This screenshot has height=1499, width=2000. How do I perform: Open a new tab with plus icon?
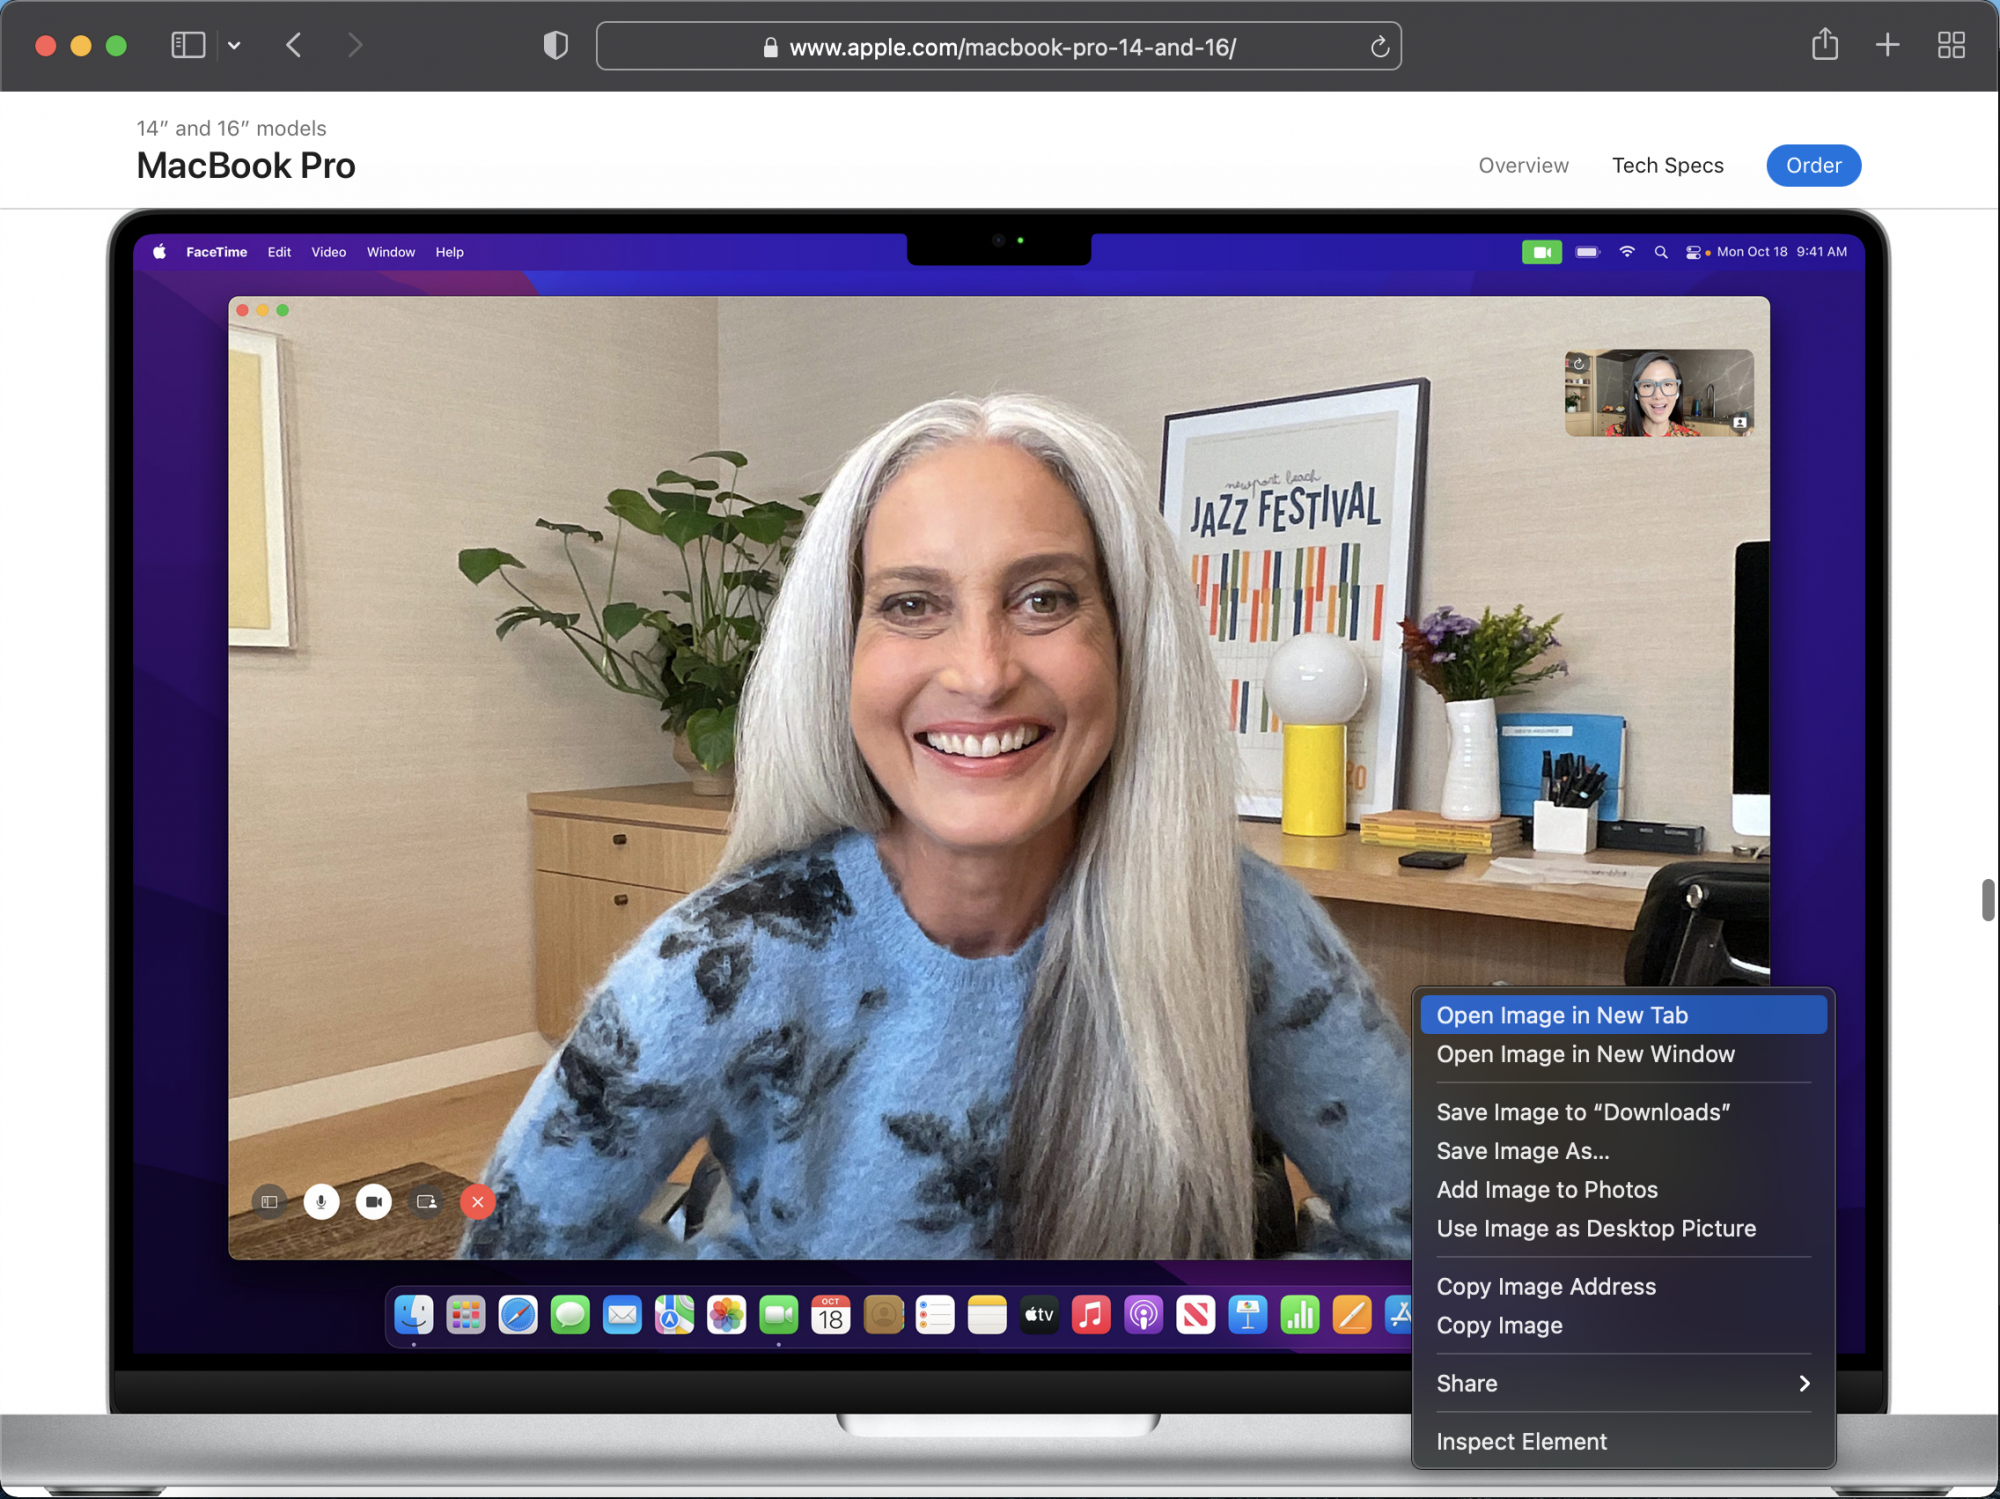point(1887,45)
